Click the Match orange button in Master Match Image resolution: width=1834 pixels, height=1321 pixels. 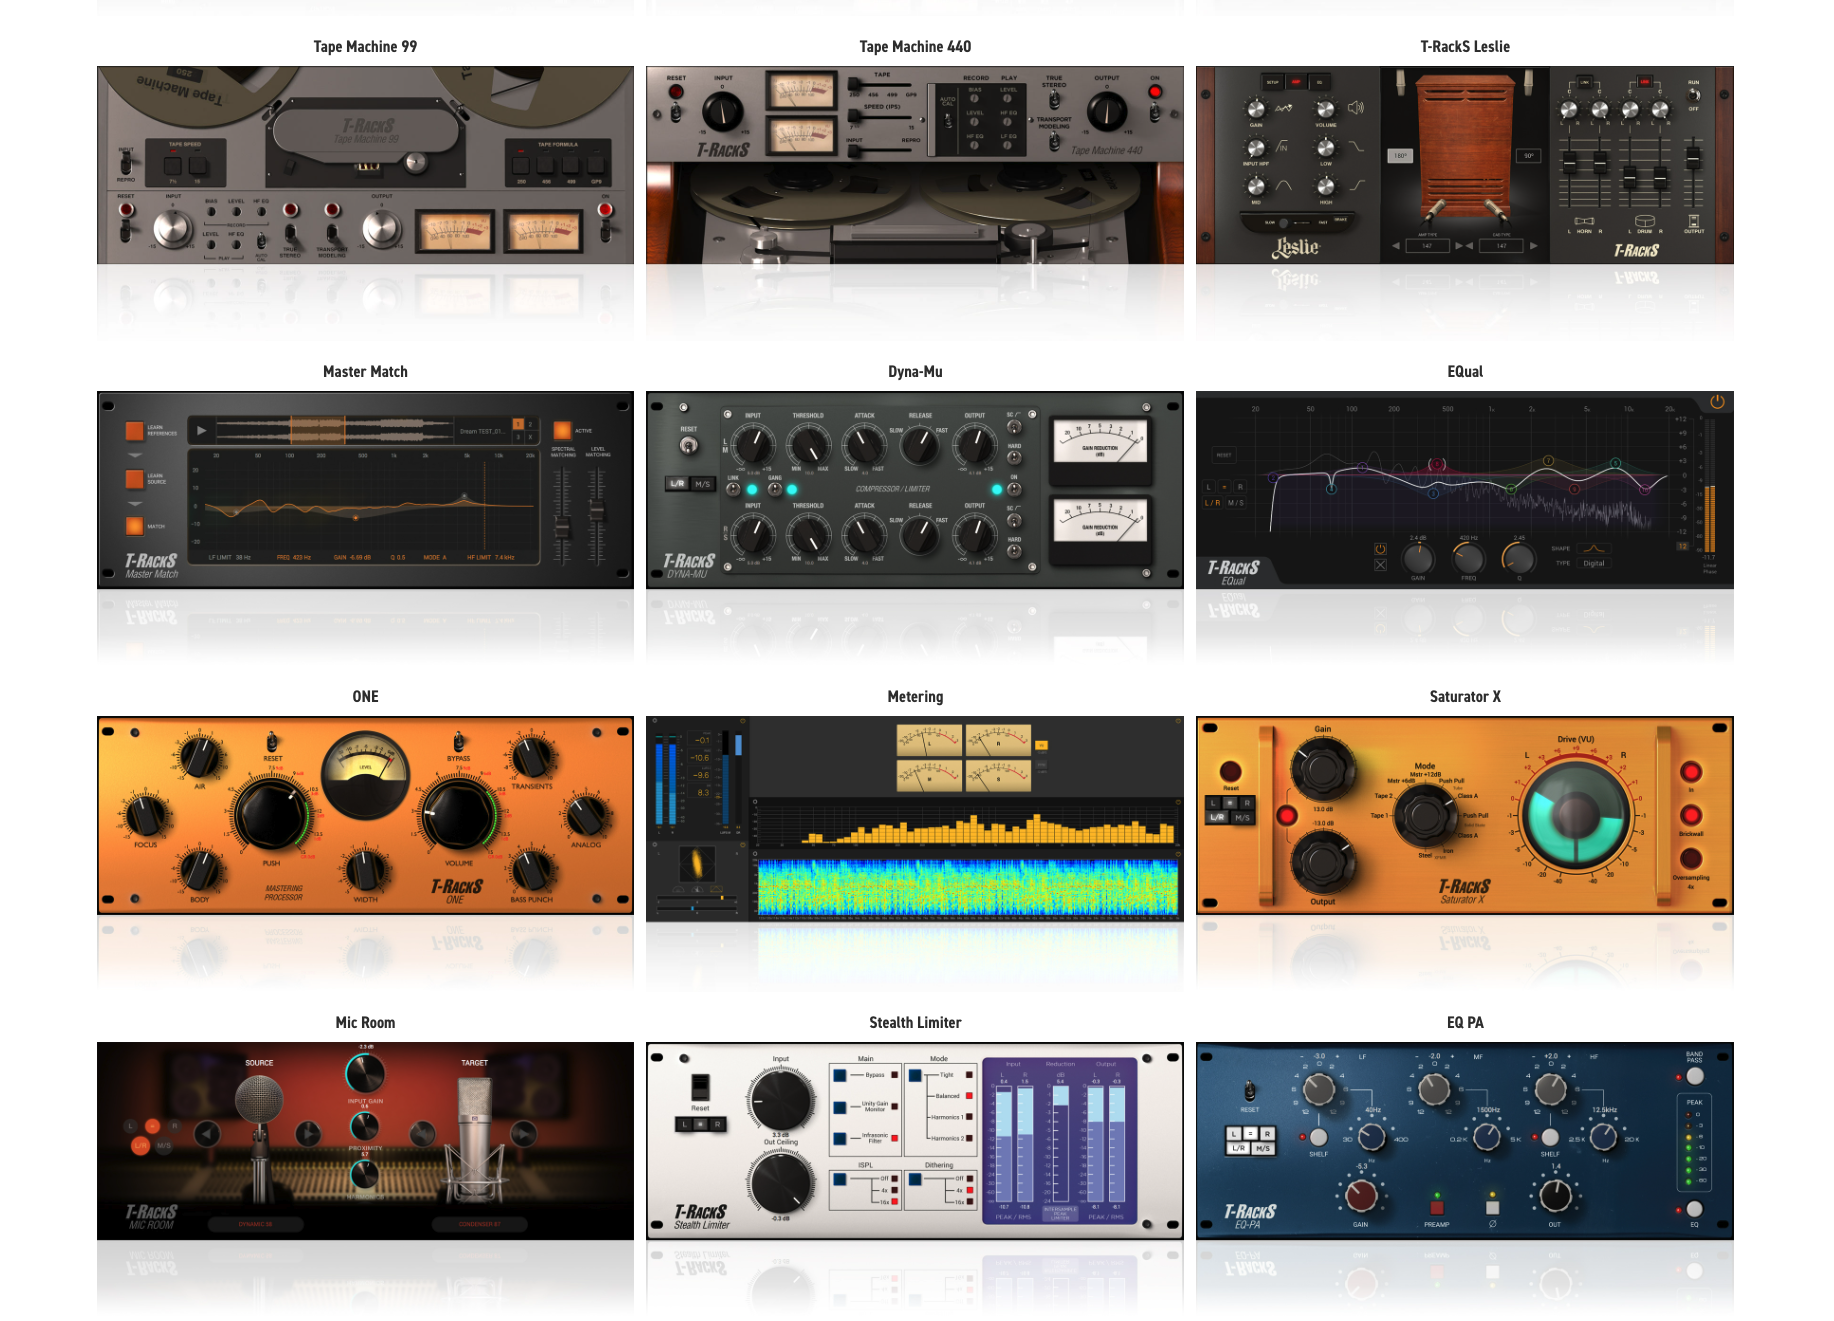tap(134, 526)
